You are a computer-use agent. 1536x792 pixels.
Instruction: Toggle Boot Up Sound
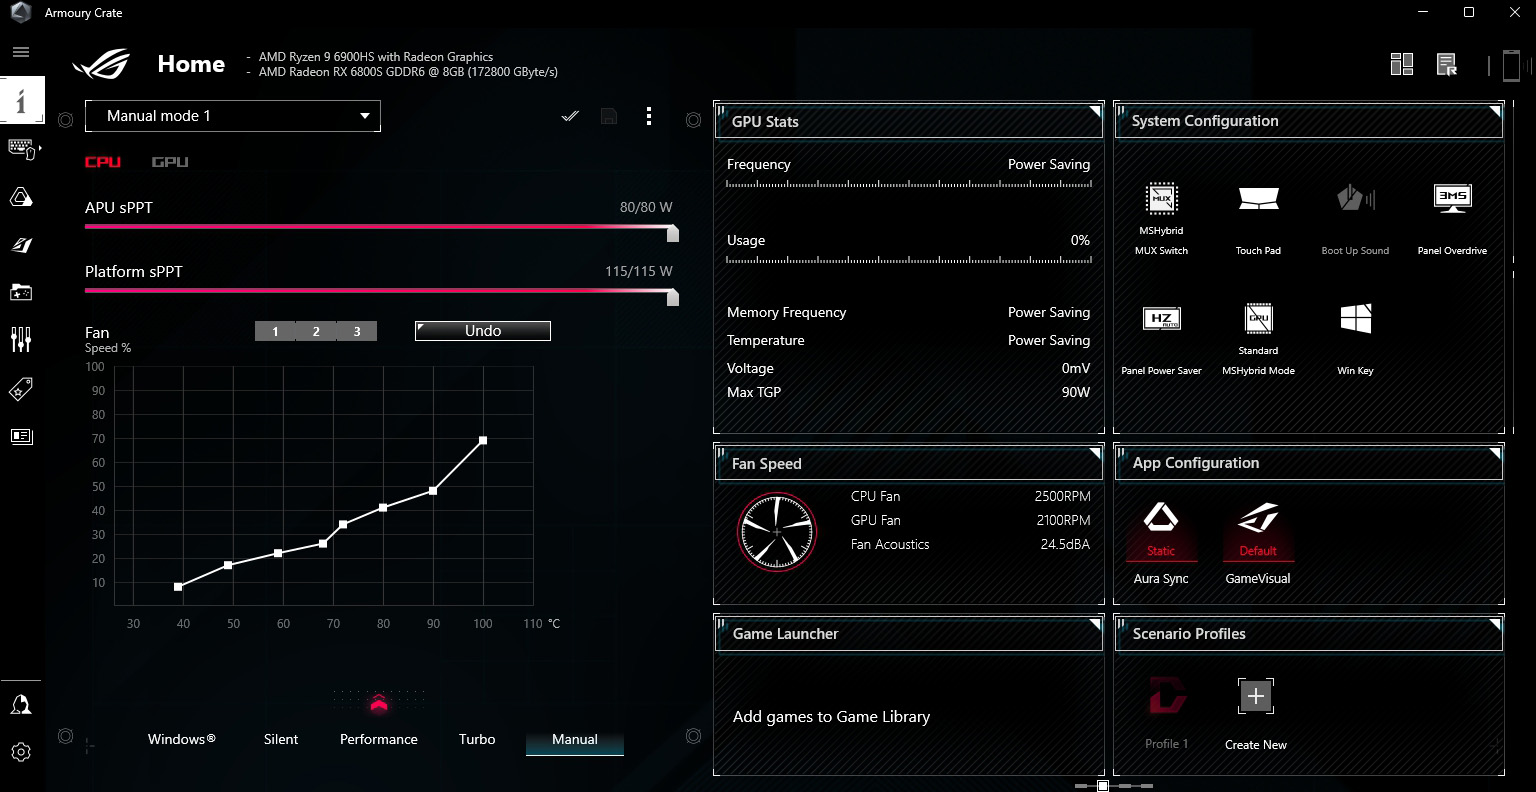coord(1355,198)
